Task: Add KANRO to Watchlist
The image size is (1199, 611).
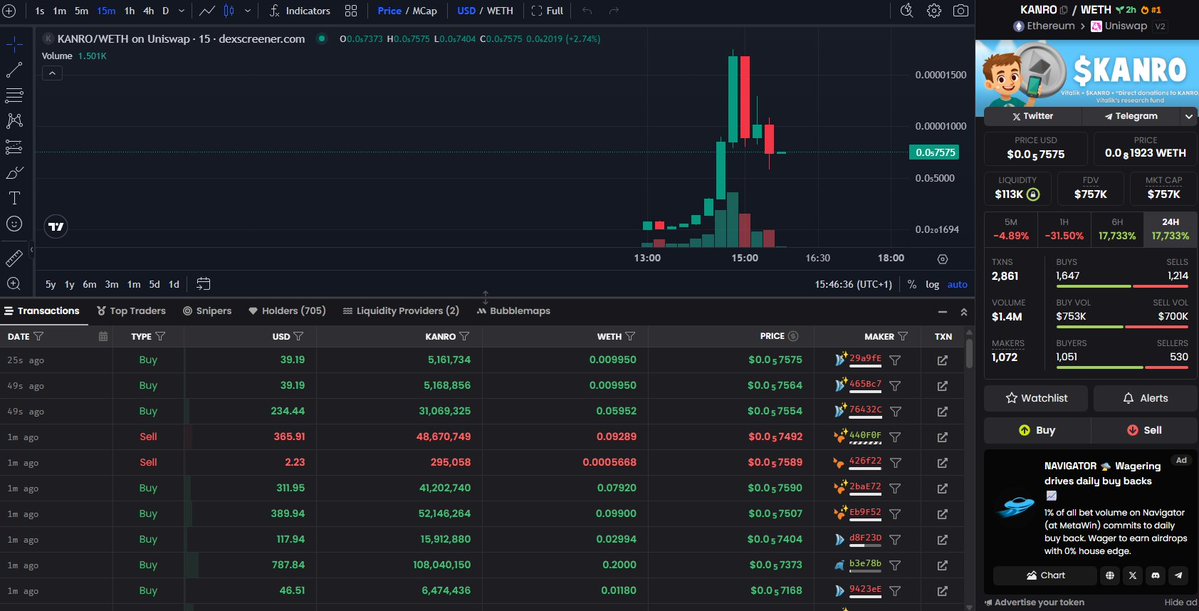Action: point(1036,398)
